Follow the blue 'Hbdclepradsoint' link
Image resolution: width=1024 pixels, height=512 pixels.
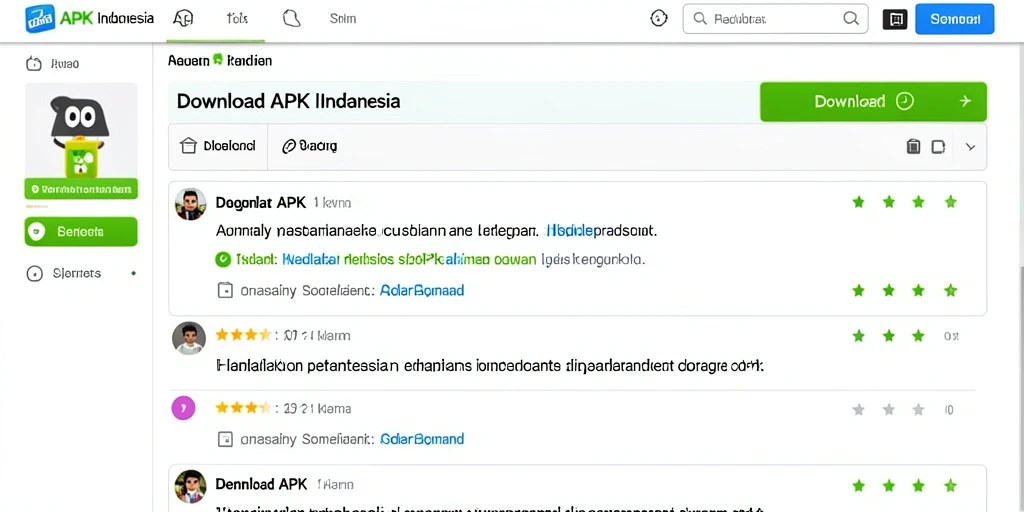(601, 231)
